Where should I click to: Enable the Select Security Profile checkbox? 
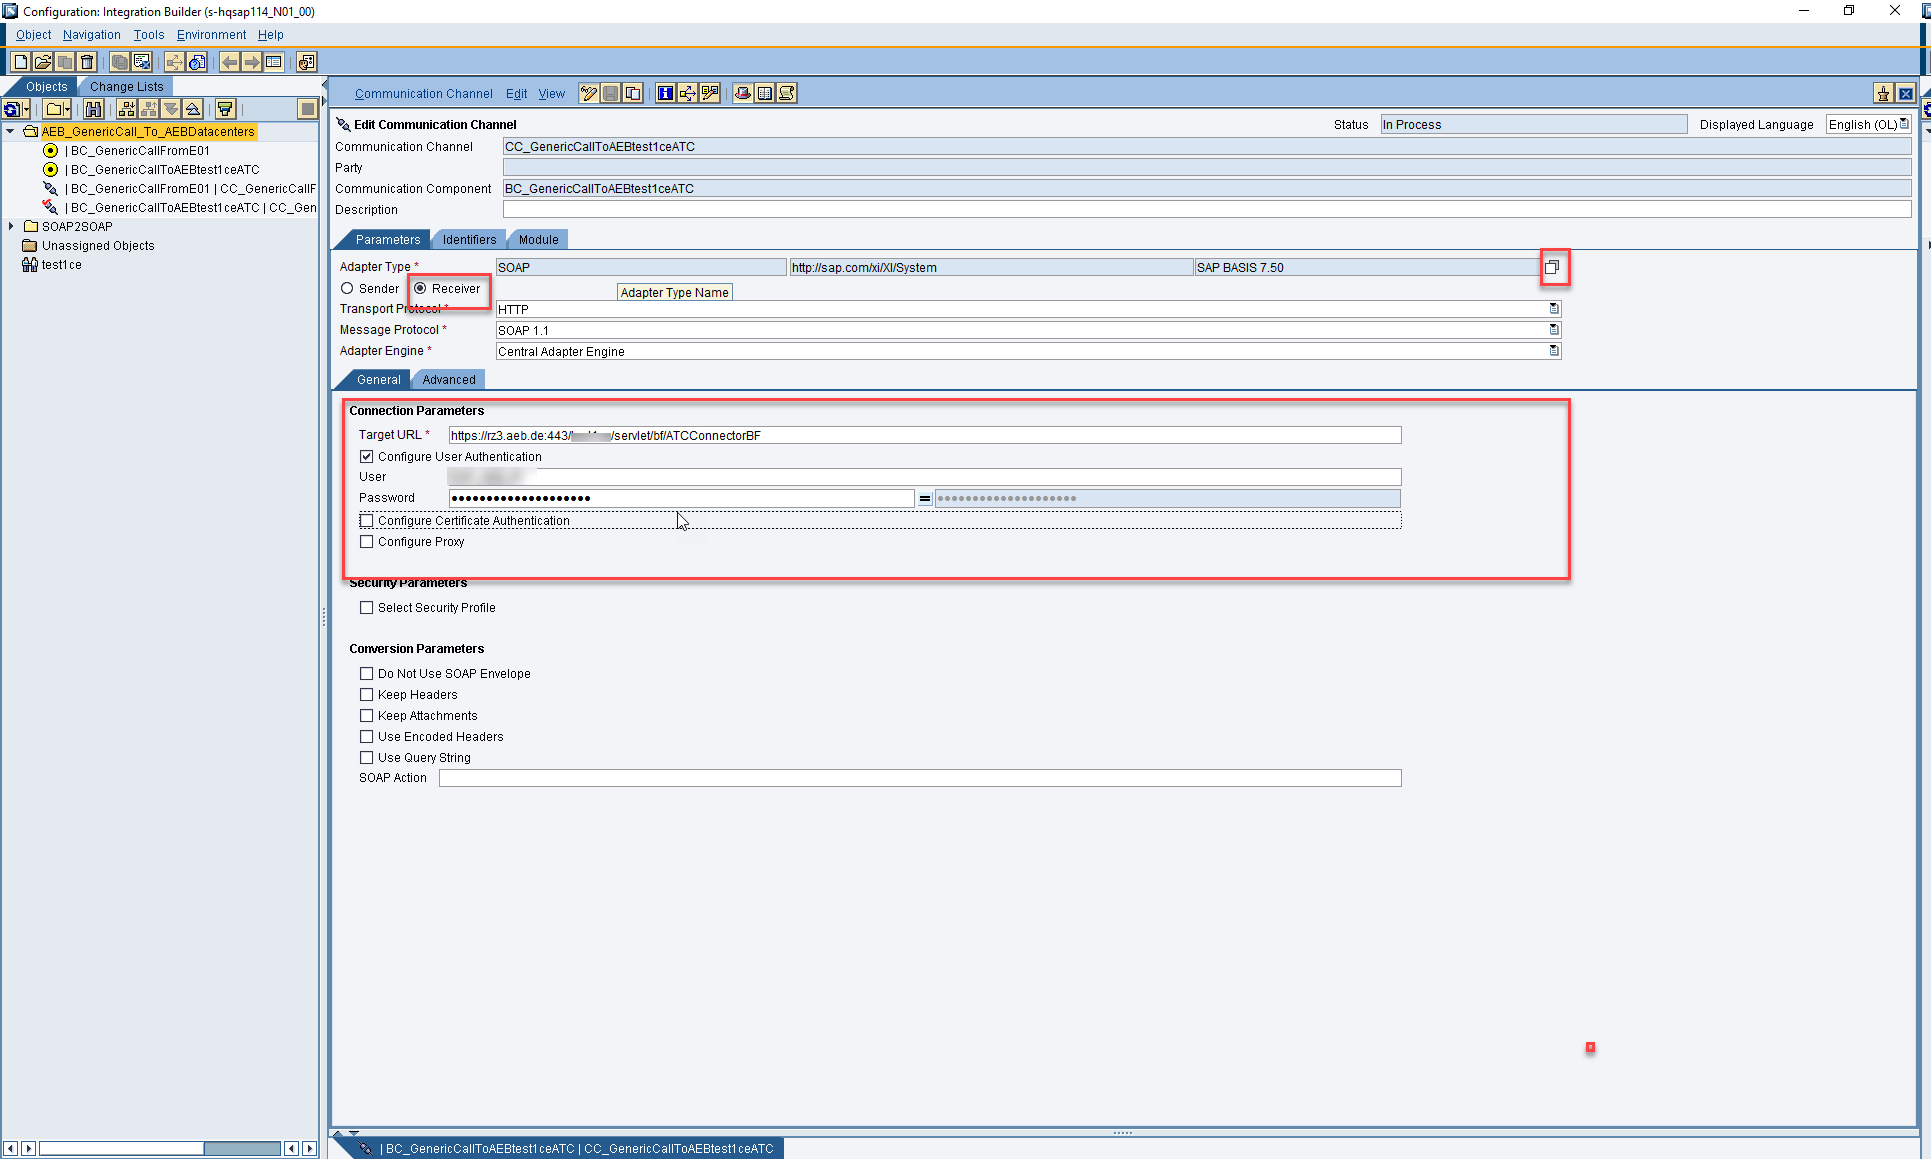click(x=367, y=607)
